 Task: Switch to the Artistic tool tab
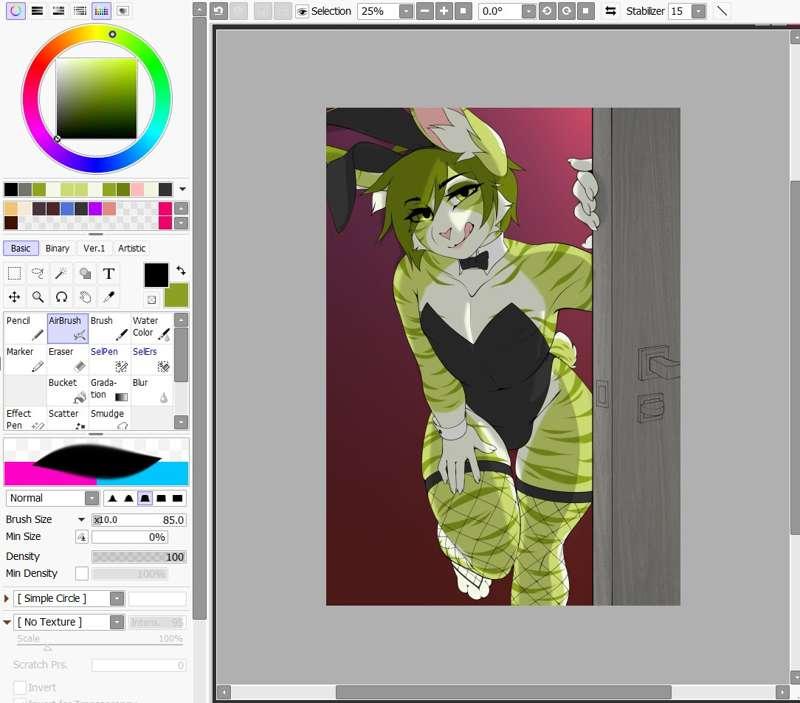132,248
